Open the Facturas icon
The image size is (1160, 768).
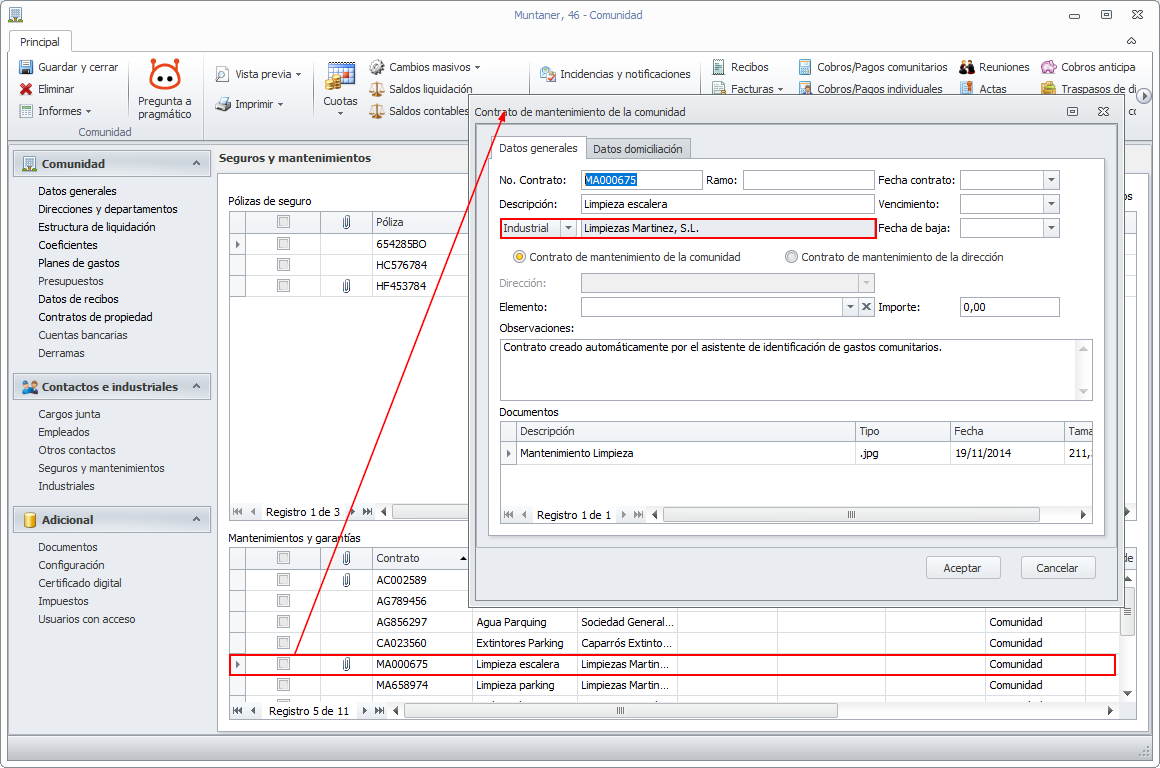(x=718, y=89)
